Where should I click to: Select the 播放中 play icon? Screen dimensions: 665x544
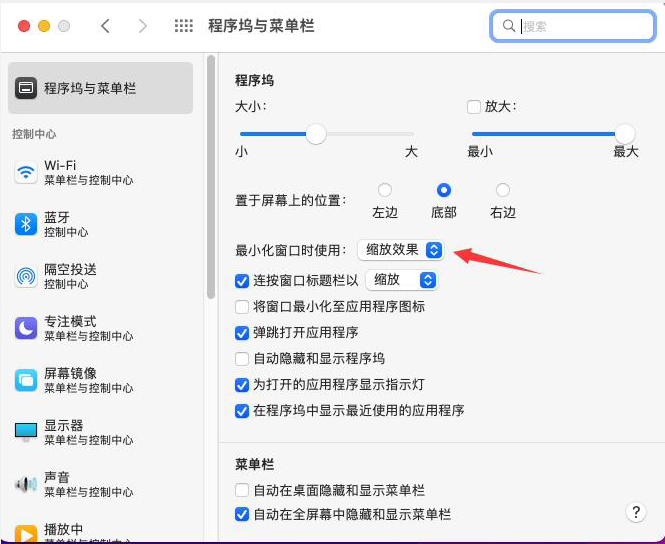[26, 534]
